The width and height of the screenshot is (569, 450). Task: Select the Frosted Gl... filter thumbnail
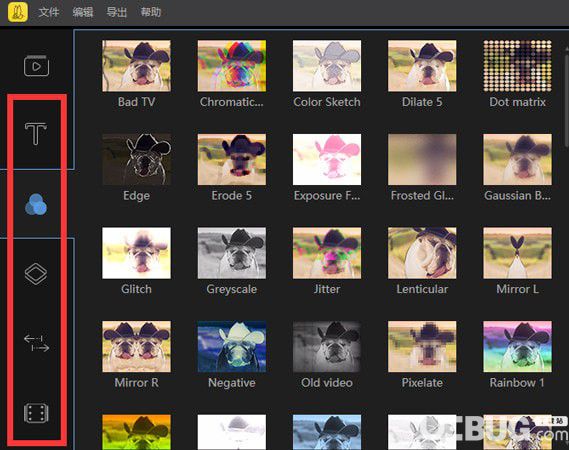click(x=422, y=159)
